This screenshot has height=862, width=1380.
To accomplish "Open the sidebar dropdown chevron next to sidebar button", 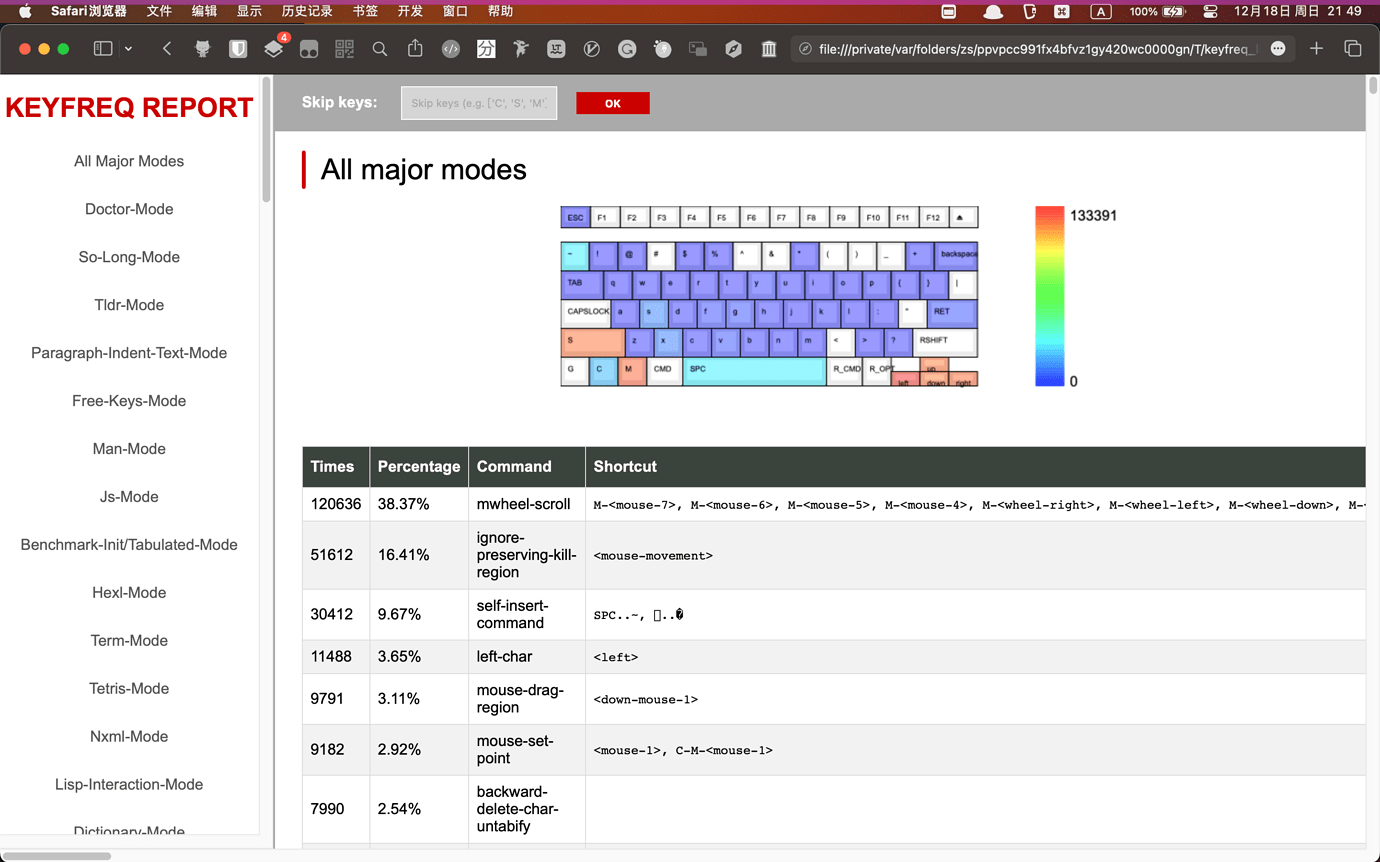I will click(x=129, y=48).
